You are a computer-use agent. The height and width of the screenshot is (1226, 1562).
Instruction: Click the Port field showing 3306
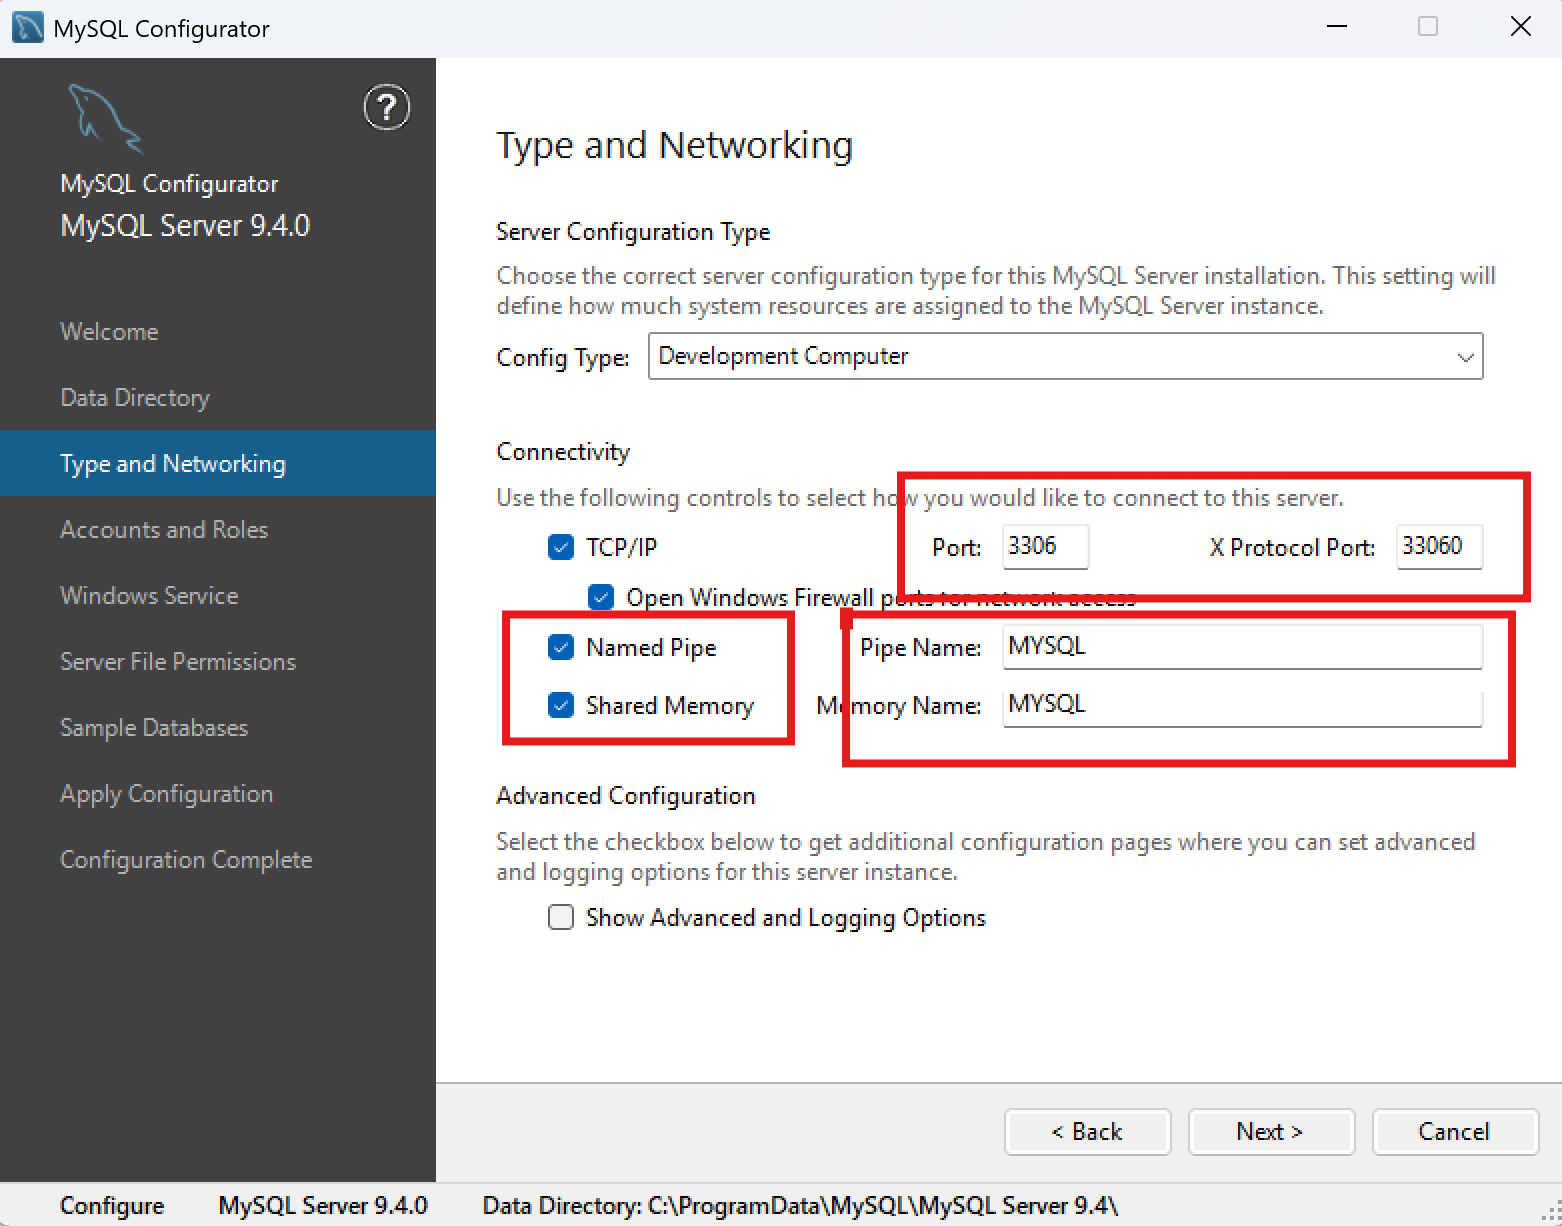(x=1045, y=546)
